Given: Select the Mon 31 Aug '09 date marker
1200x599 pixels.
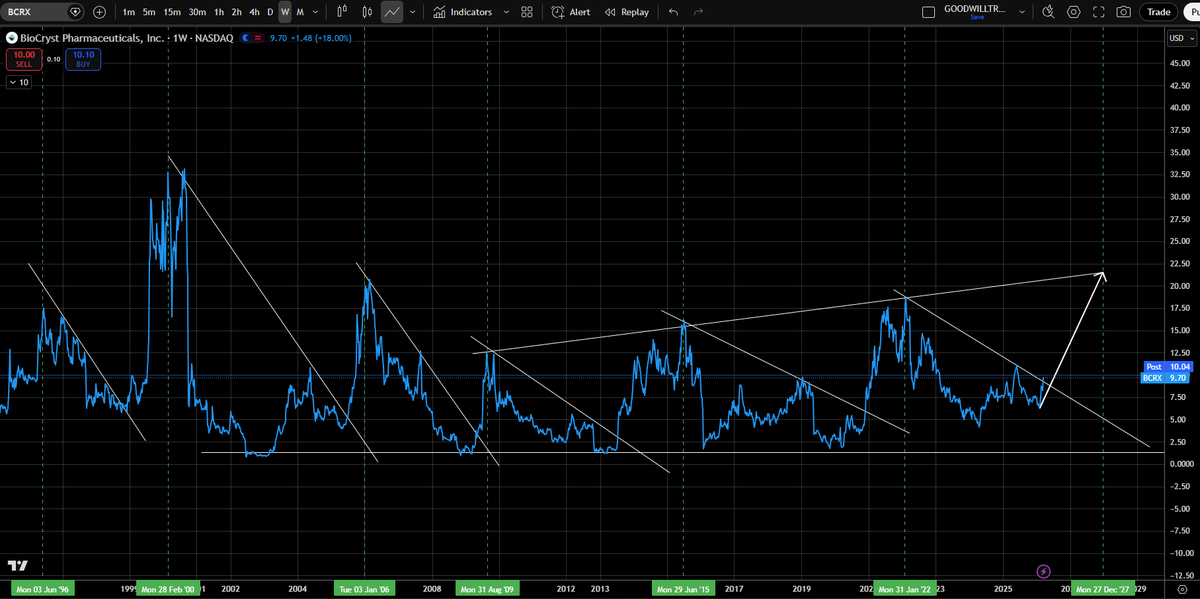Looking at the screenshot, I should point(487,588).
